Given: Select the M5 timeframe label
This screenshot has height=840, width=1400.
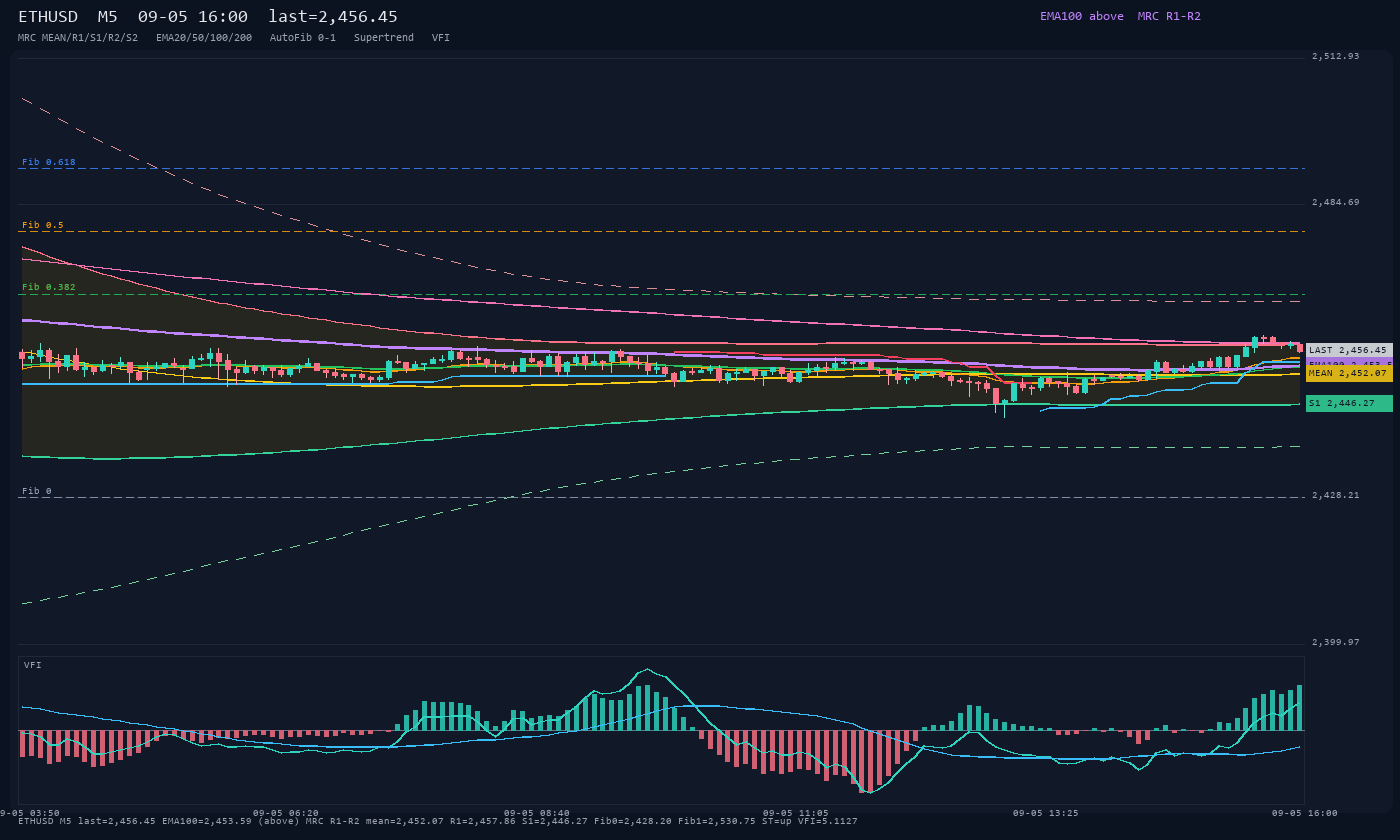Looking at the screenshot, I should click(107, 17).
